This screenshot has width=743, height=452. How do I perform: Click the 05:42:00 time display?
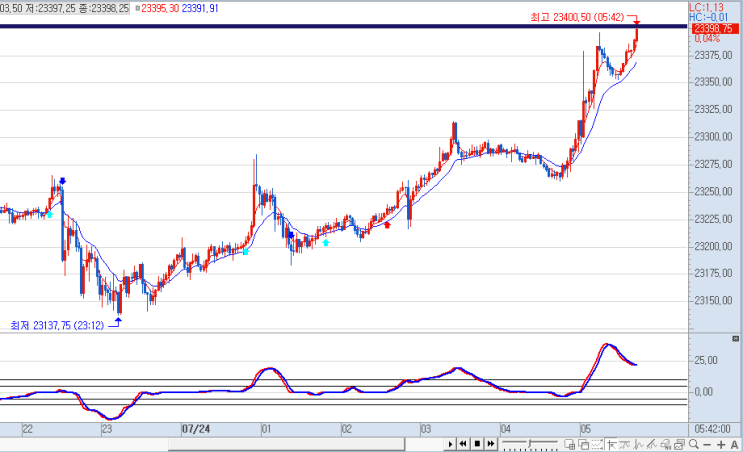[713, 429]
